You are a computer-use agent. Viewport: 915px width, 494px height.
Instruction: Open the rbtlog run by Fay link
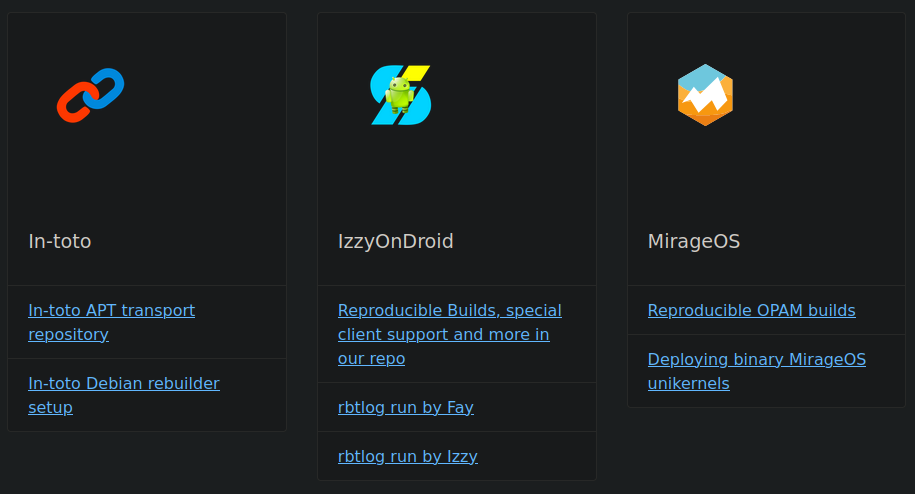pos(405,407)
